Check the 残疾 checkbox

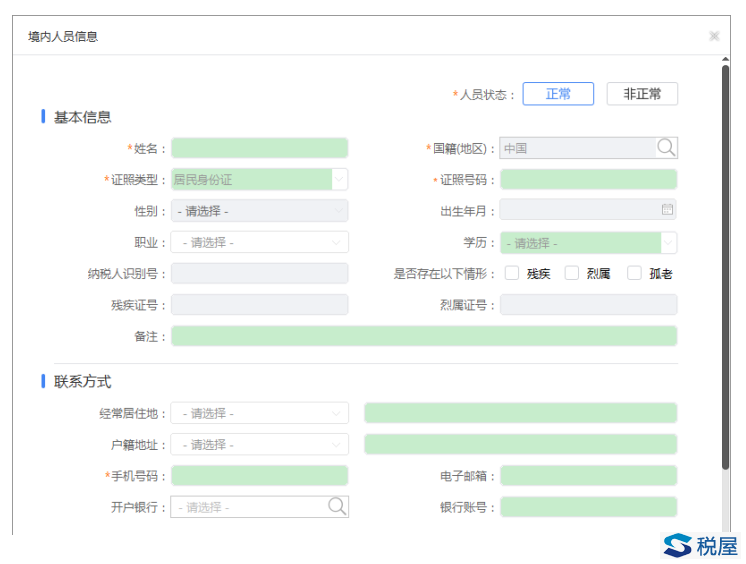coord(512,273)
